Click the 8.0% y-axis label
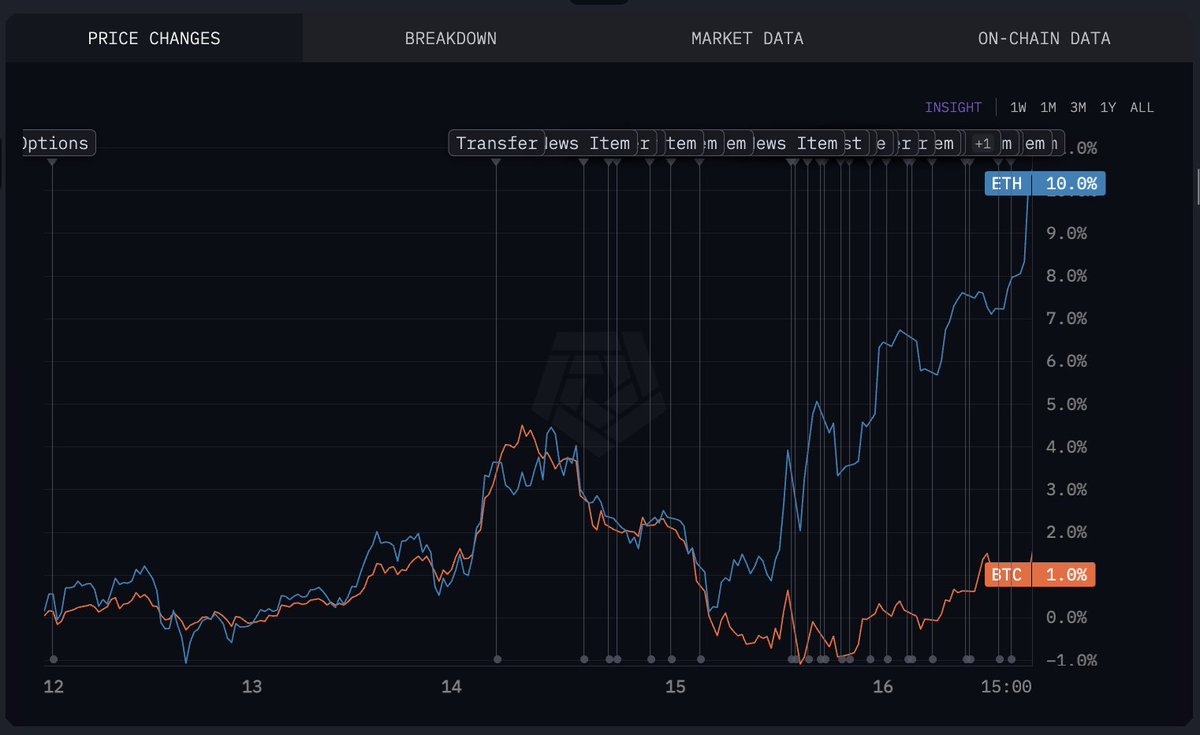This screenshot has height=735, width=1200. 1065,276
